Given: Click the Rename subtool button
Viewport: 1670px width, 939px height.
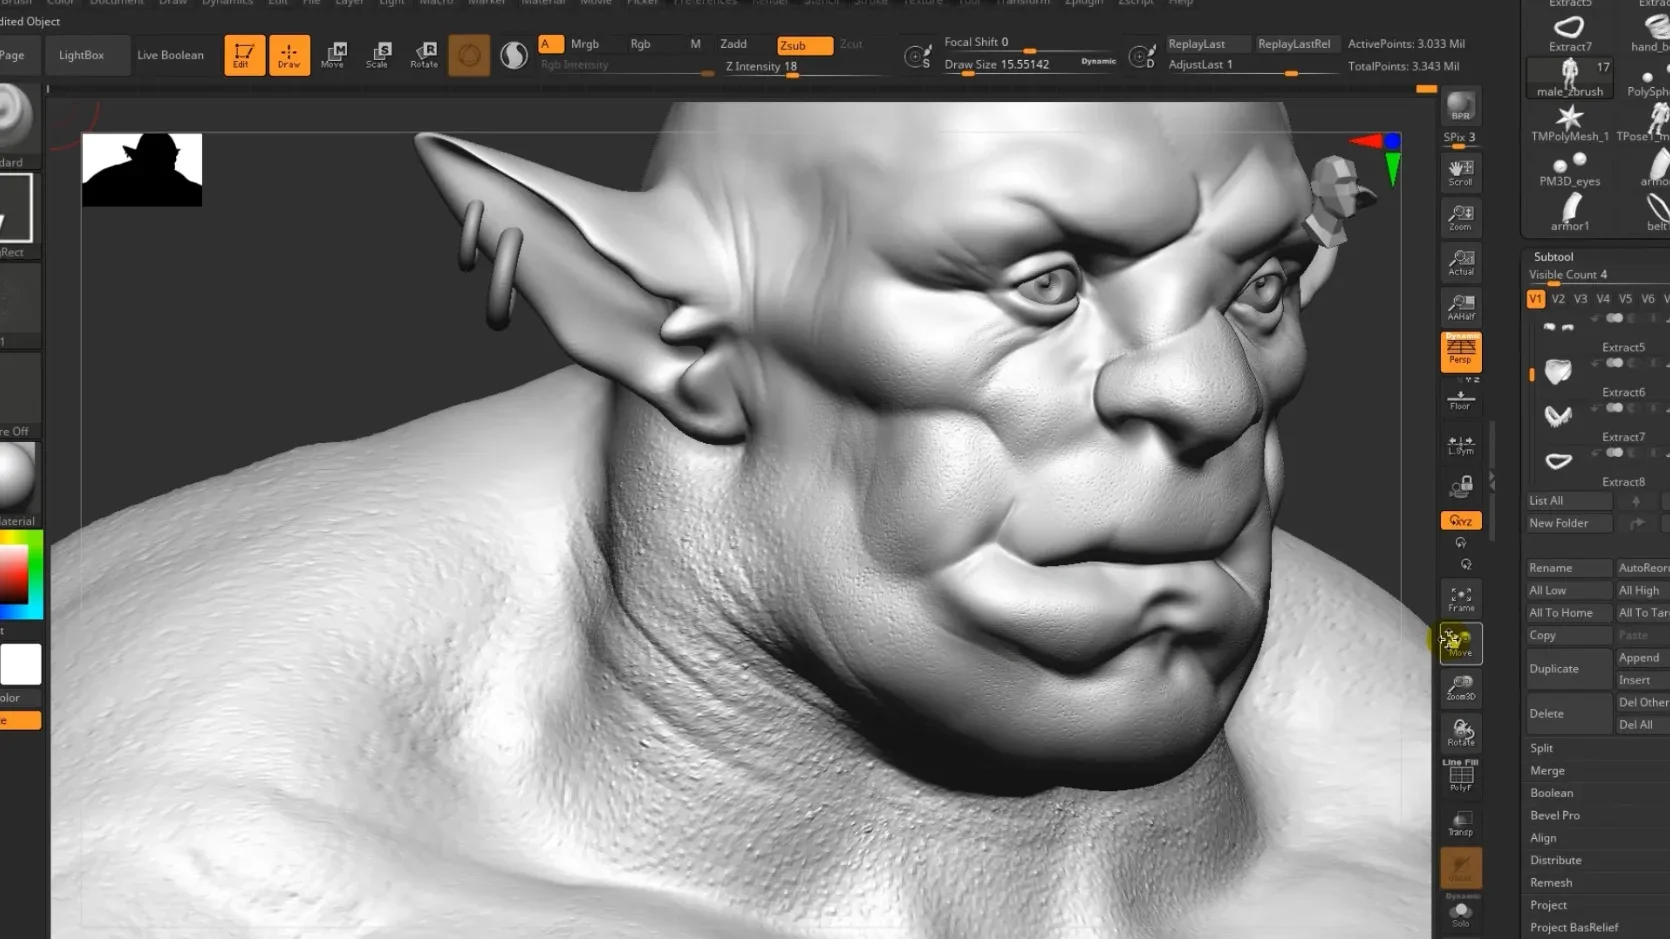Looking at the screenshot, I should click(x=1569, y=568).
